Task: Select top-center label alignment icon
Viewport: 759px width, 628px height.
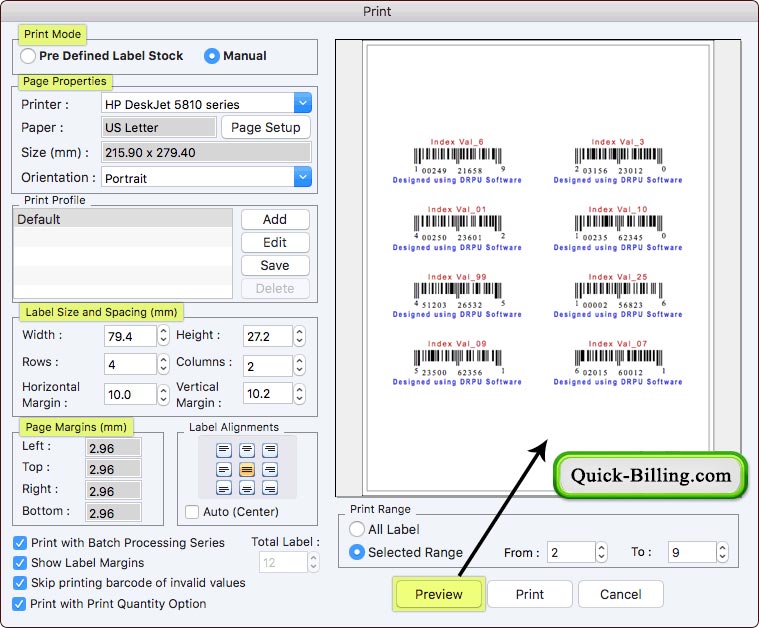Action: tap(247, 450)
